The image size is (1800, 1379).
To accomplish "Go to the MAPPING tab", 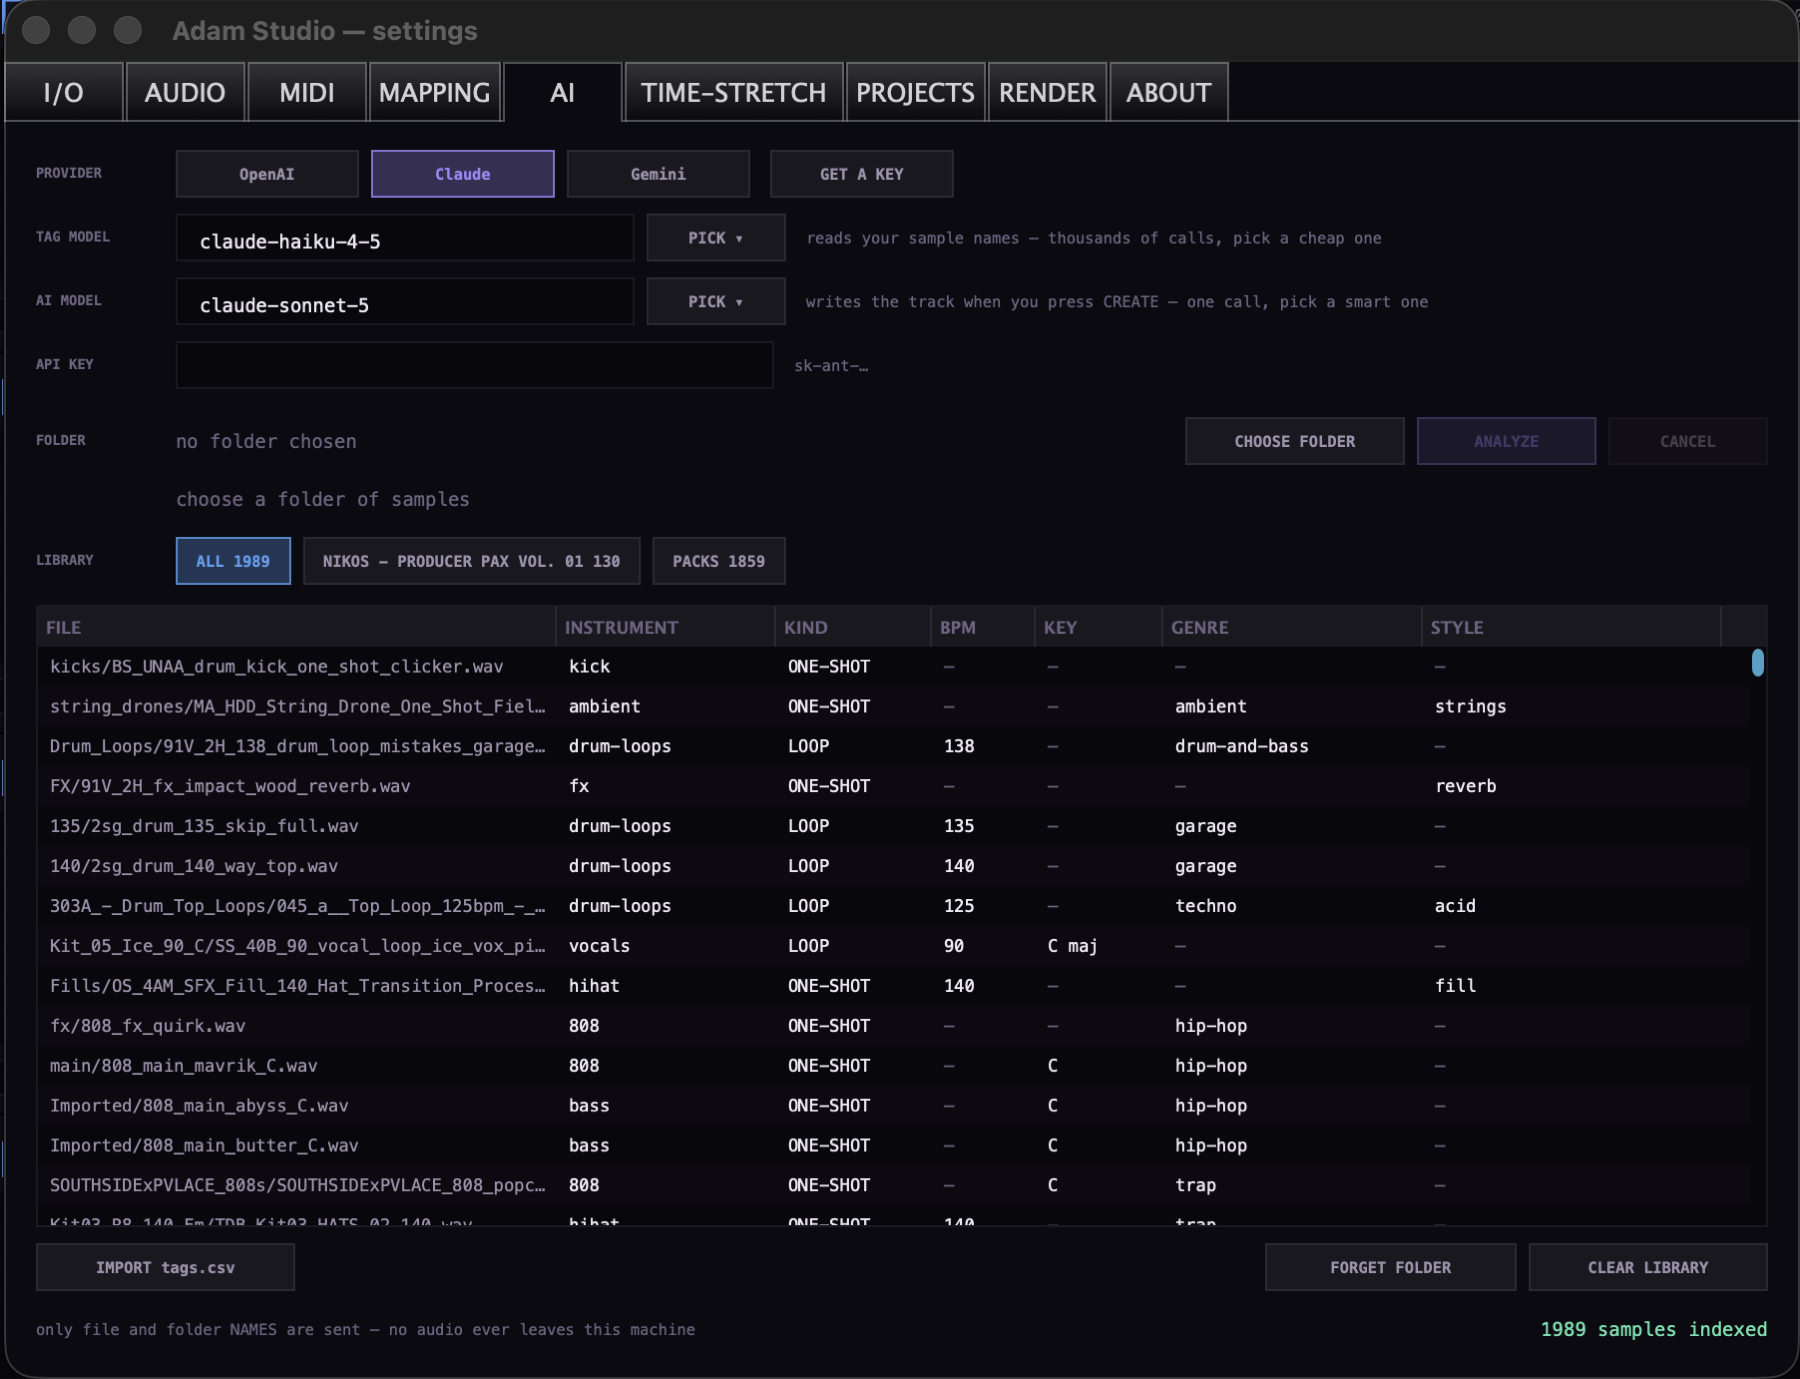I will click(x=434, y=92).
